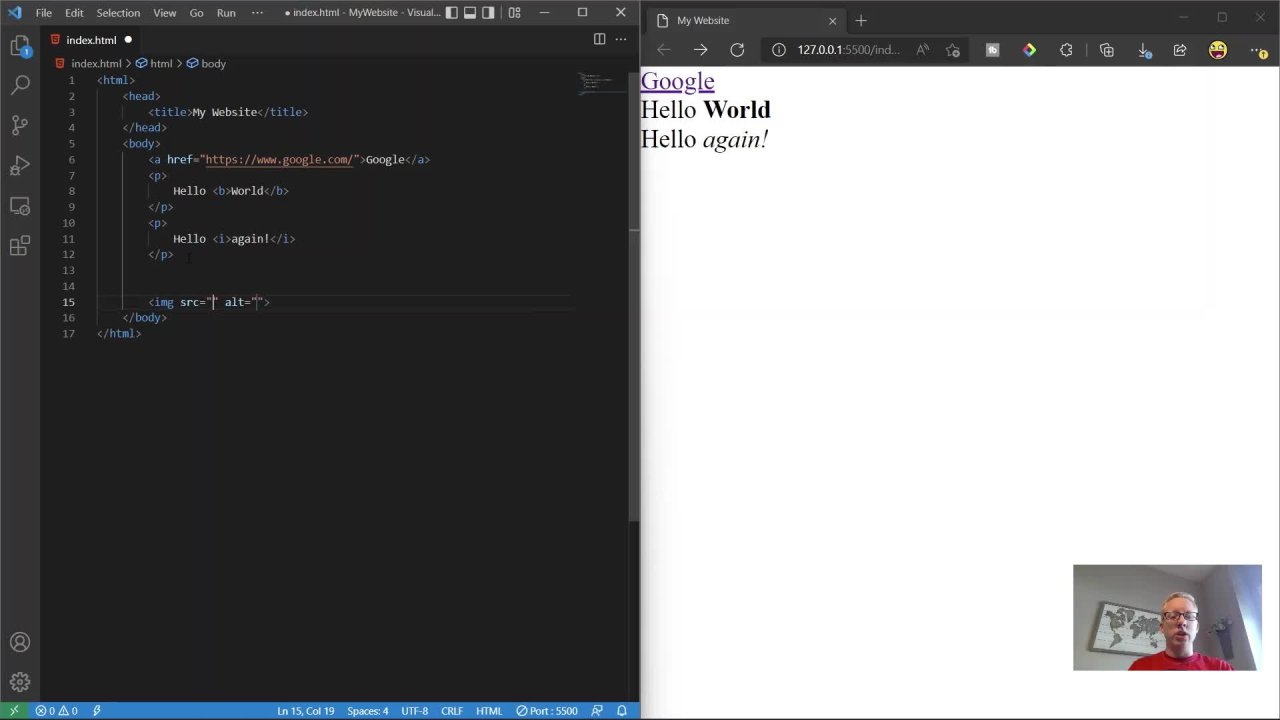Image resolution: width=1280 pixels, height=720 pixels.
Task: Open the editor's more actions ... menu
Action: pyautogui.click(x=621, y=39)
